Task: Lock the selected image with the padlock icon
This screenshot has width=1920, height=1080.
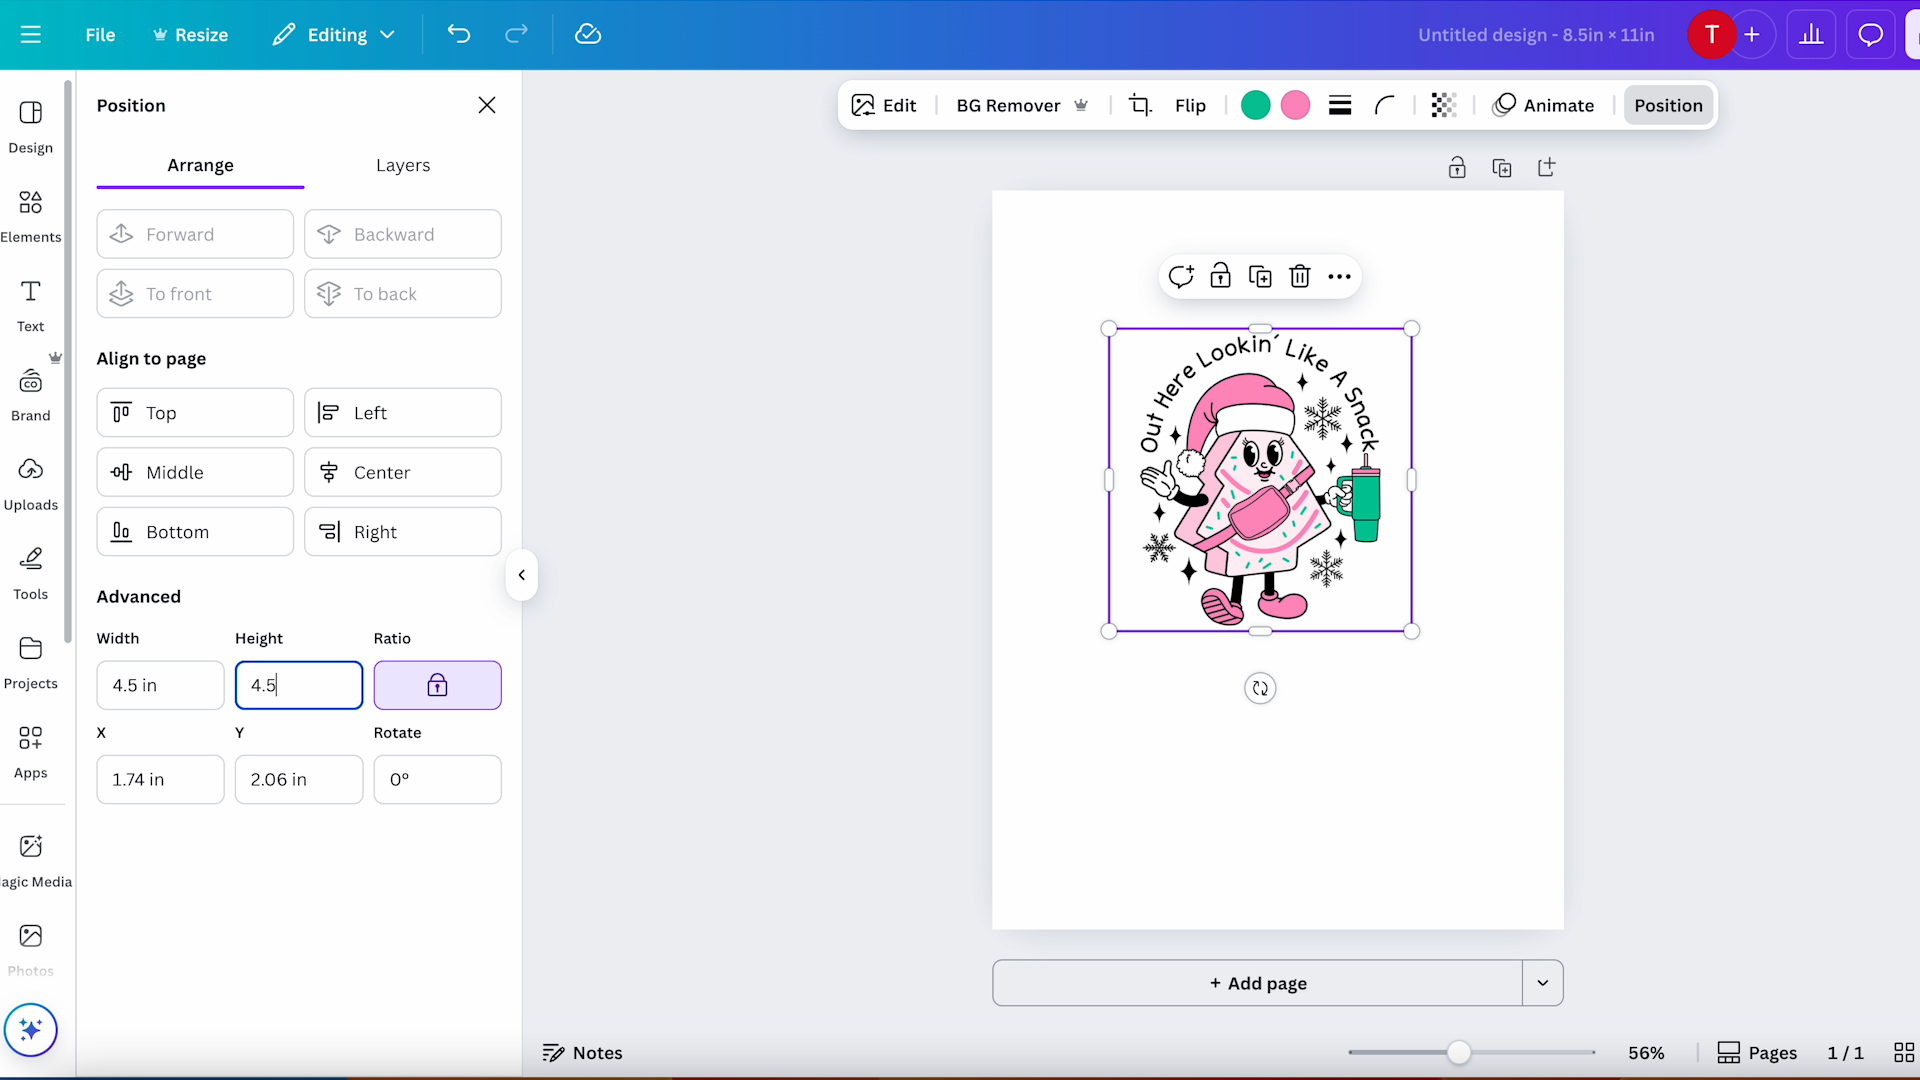Action: point(1220,276)
